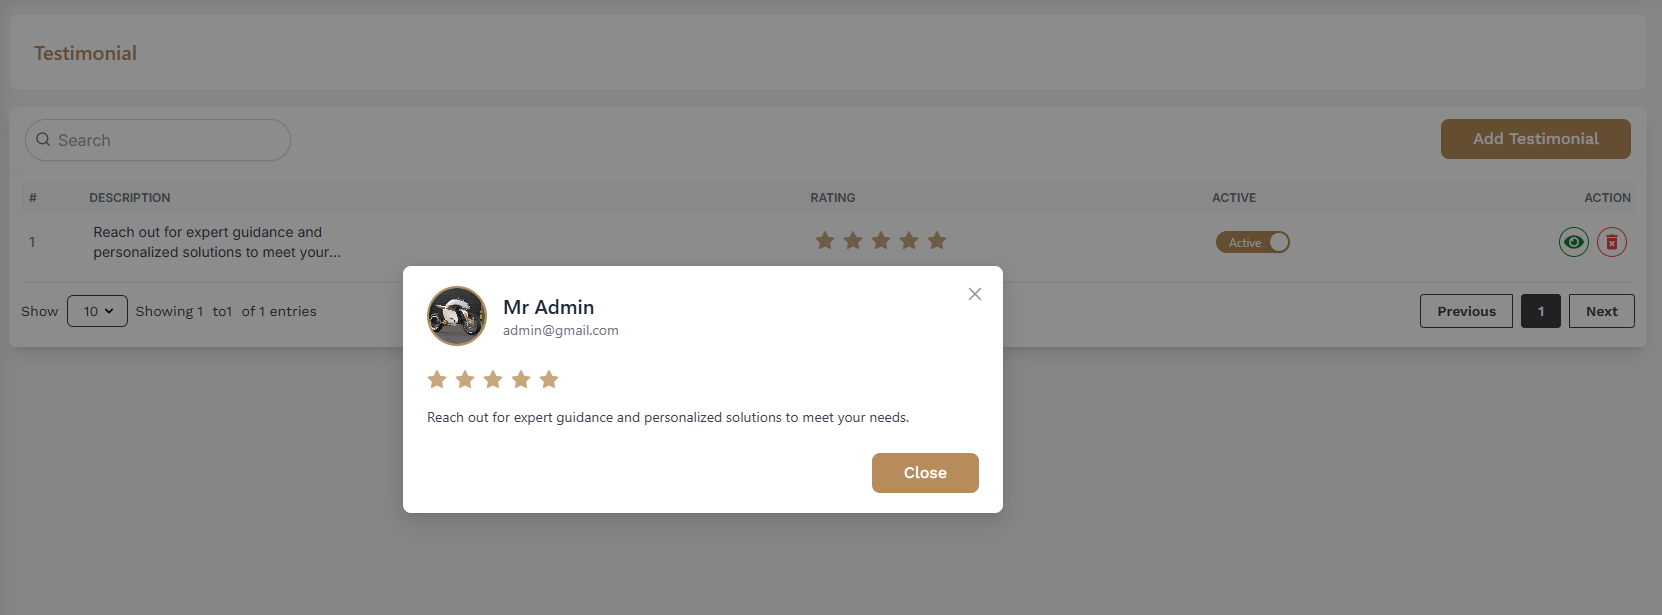Open the Show entries dropdown
This screenshot has height=615, width=1662.
[97, 311]
